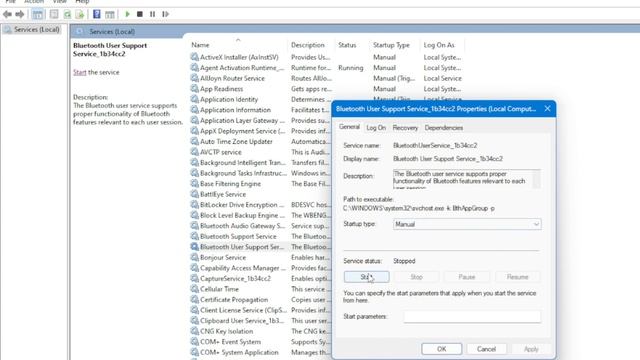This screenshot has height=360, width=640.
Task: Switch to the General tab
Action: [349, 127]
